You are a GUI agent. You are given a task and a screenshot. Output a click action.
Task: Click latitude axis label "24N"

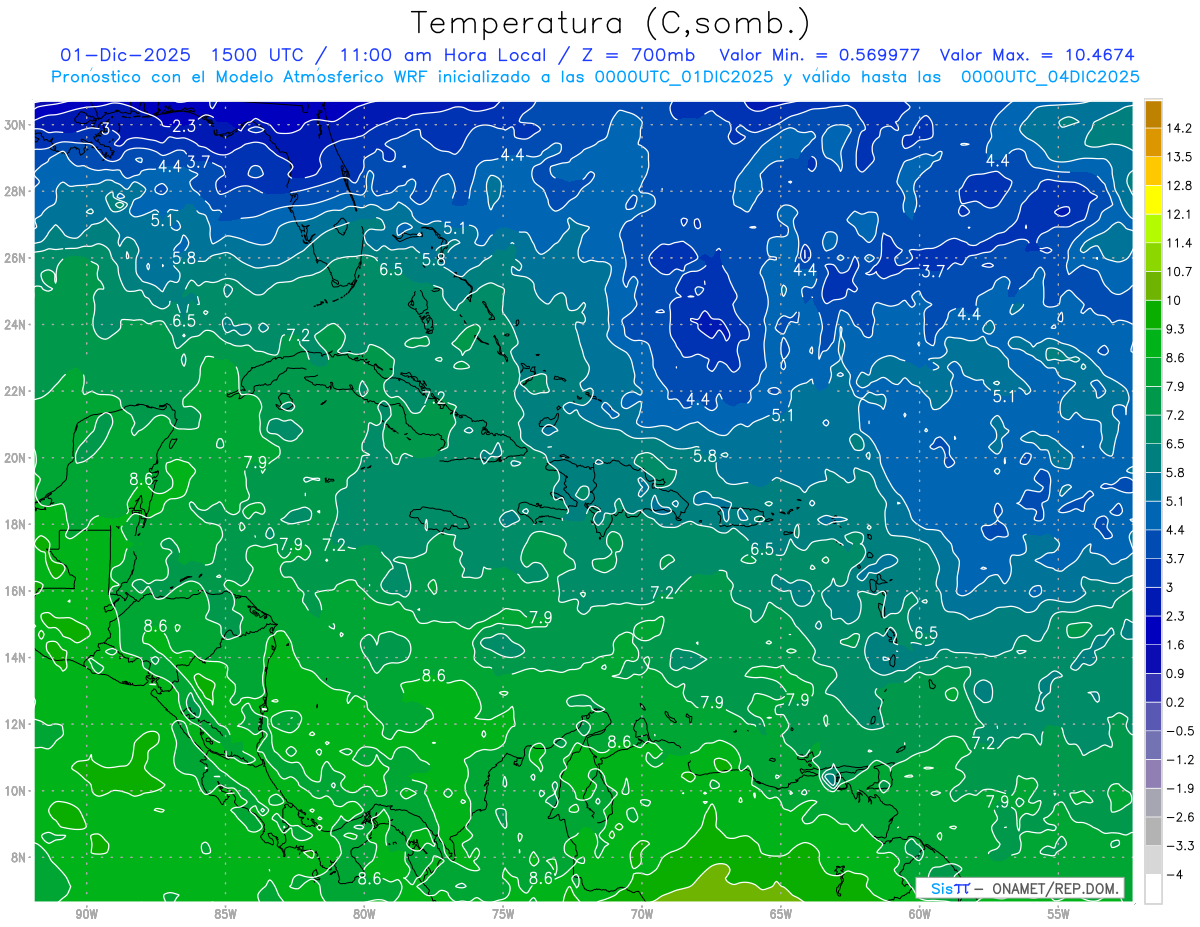pos(15,324)
